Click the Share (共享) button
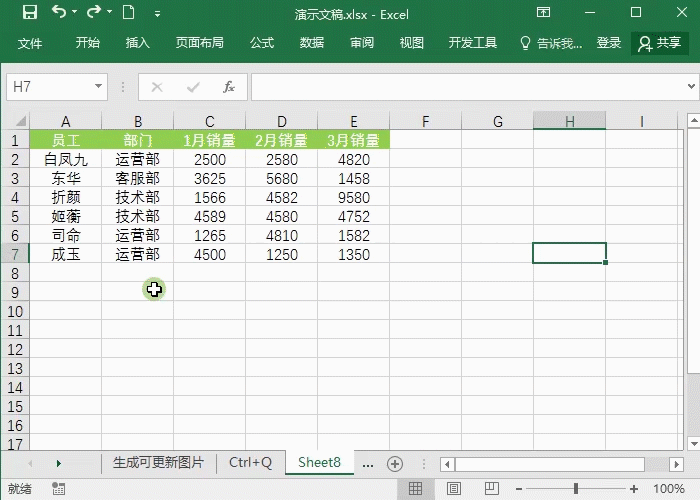Viewport: 700px width, 500px height. (660, 43)
